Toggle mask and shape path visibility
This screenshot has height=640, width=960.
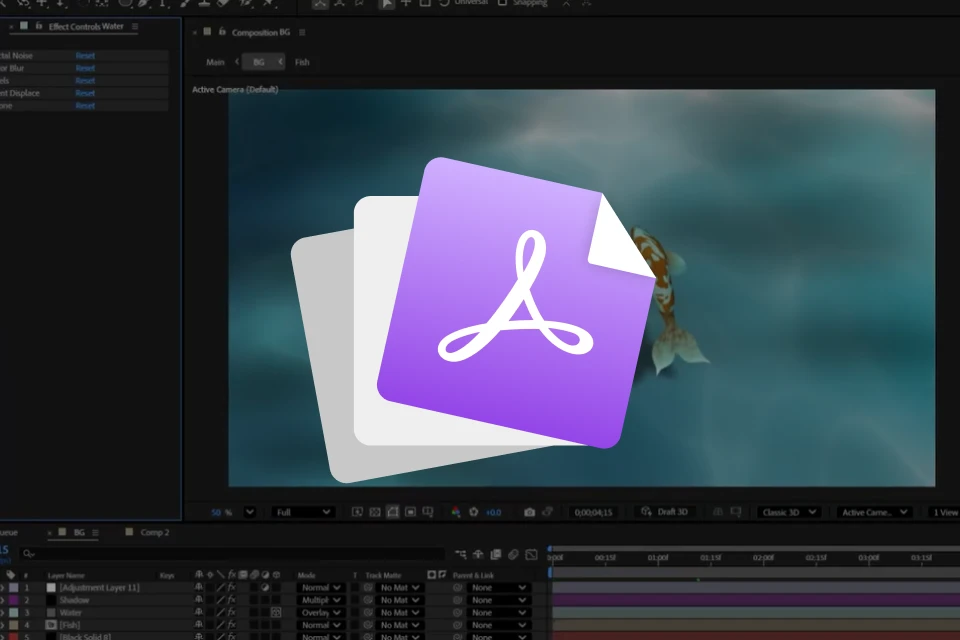(x=392, y=512)
